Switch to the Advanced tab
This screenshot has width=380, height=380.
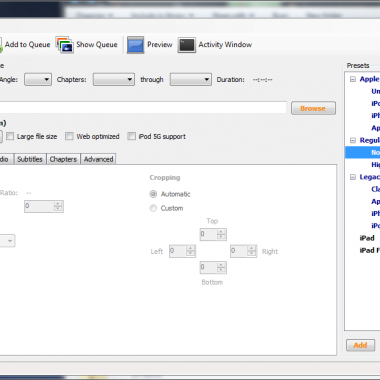pos(98,159)
